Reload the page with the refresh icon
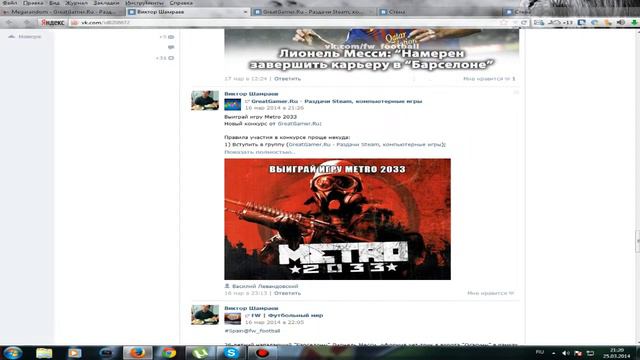Screen dimensions: 640x360 coord(524,22)
